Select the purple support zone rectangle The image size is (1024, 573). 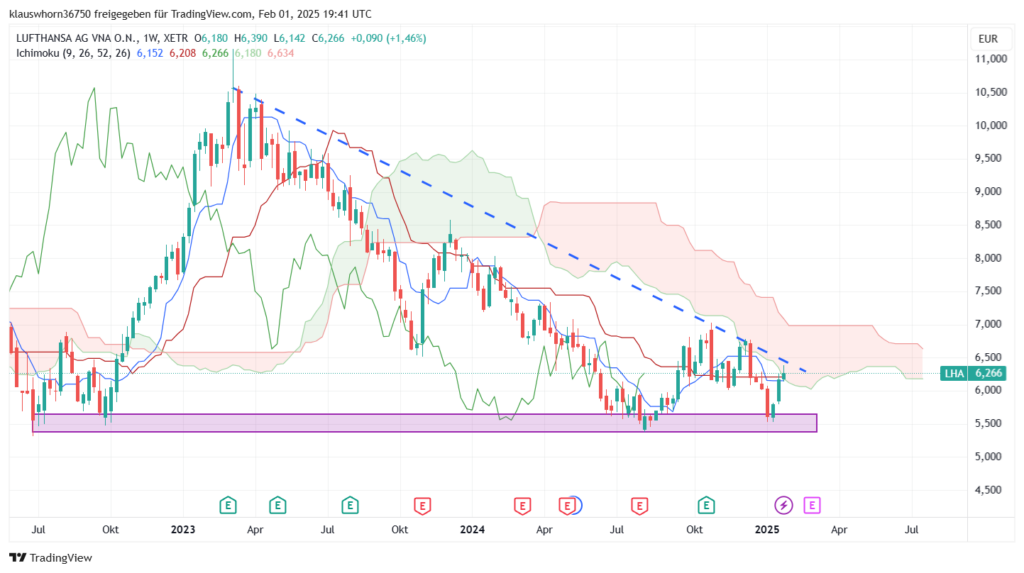pyautogui.click(x=424, y=423)
